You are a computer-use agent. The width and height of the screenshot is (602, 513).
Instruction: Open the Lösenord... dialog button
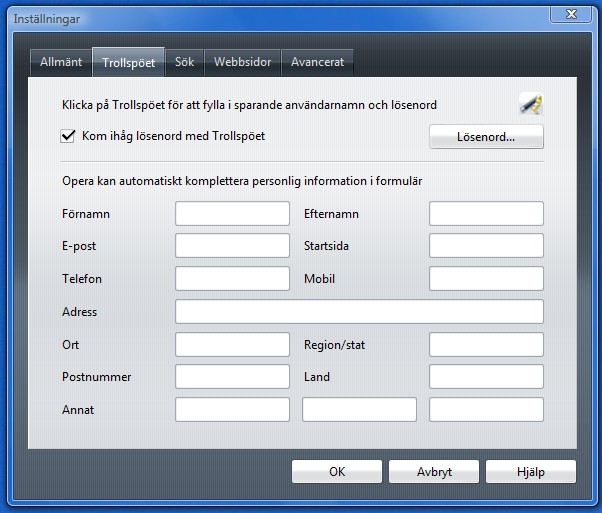point(486,137)
